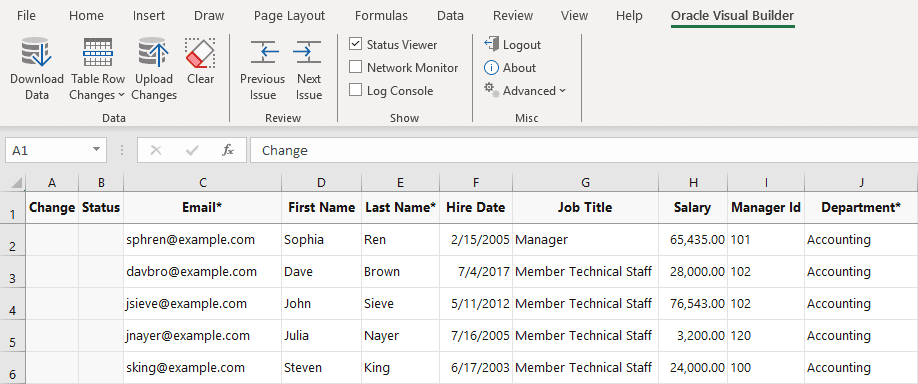Switch to the View tab

(x=574, y=16)
